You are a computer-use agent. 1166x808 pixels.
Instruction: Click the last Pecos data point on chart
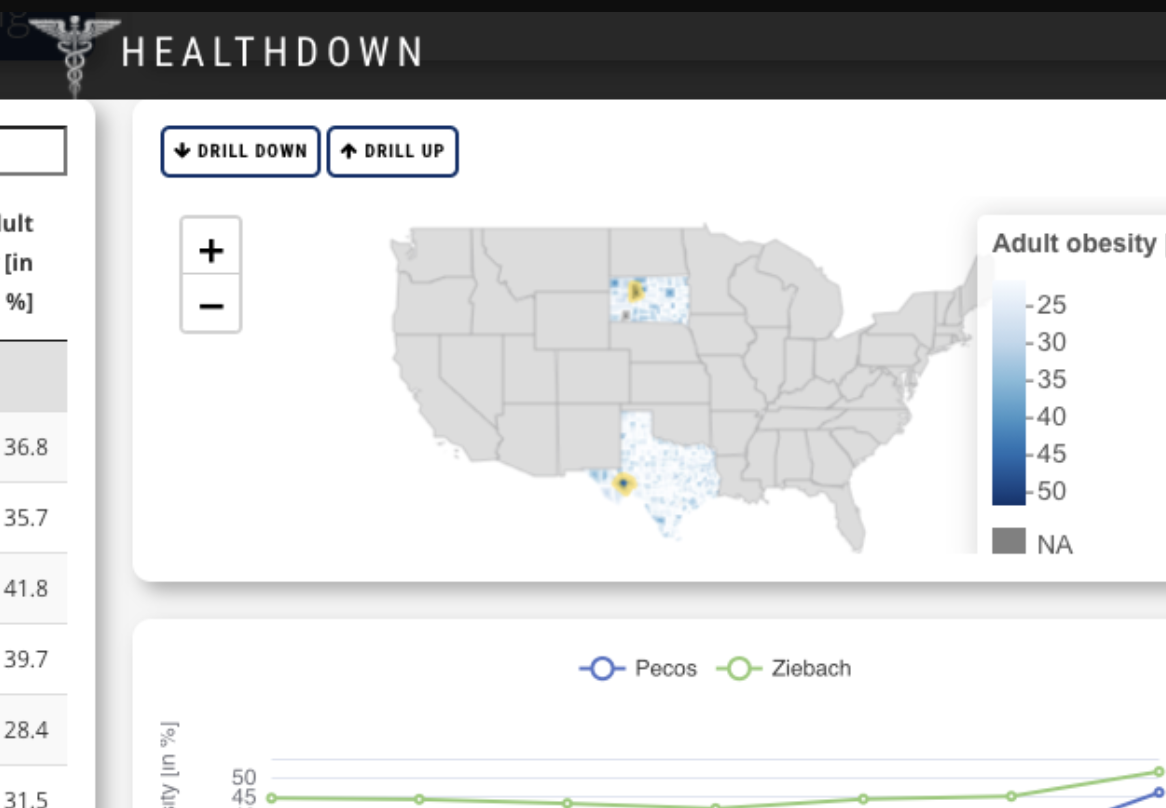(1159, 792)
